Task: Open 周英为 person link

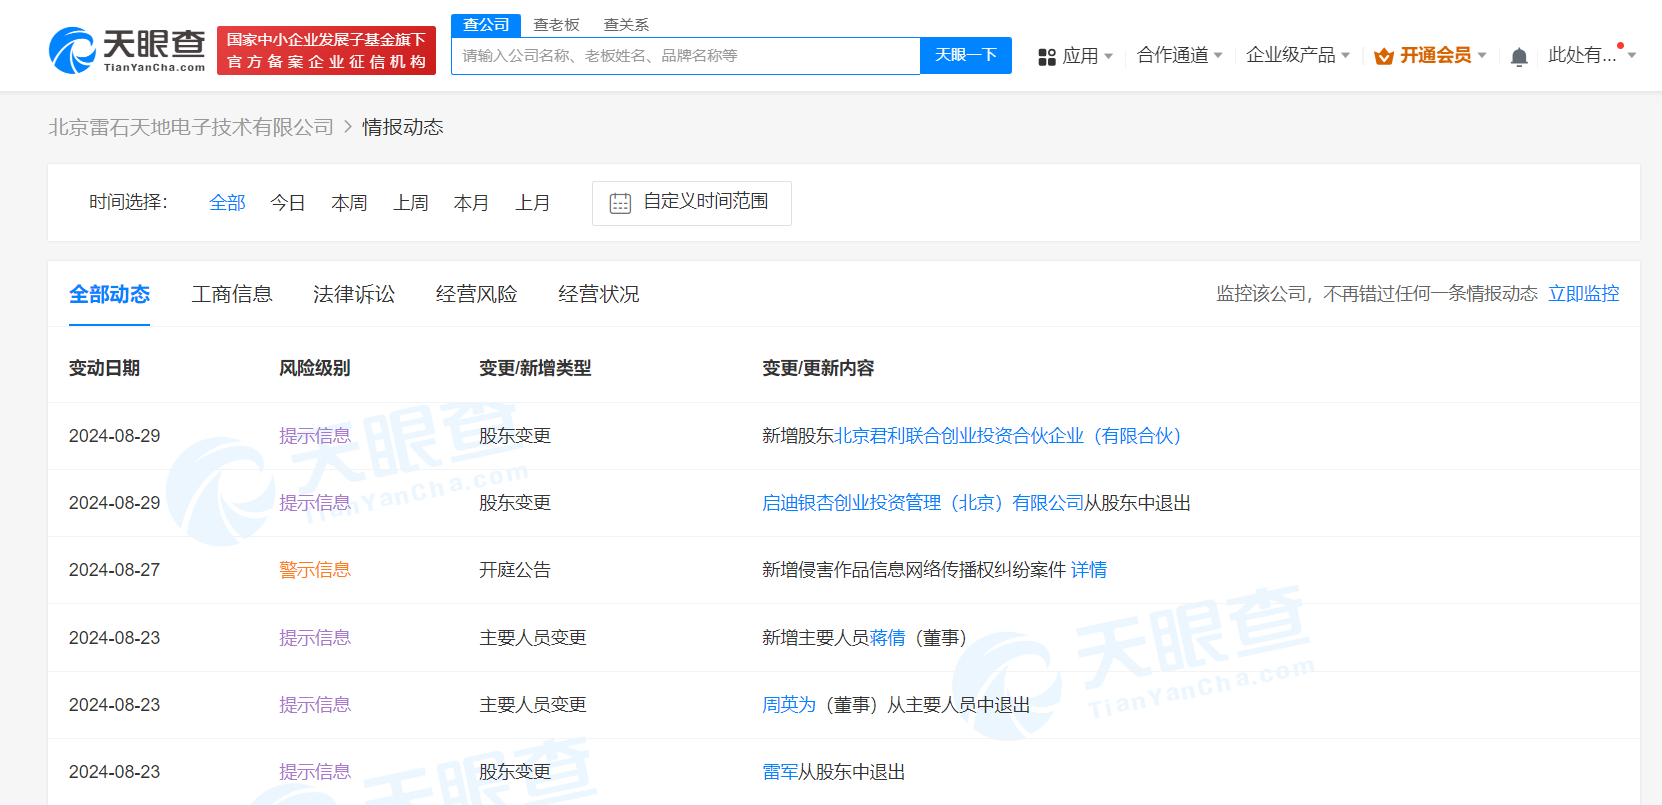Action: click(x=789, y=705)
